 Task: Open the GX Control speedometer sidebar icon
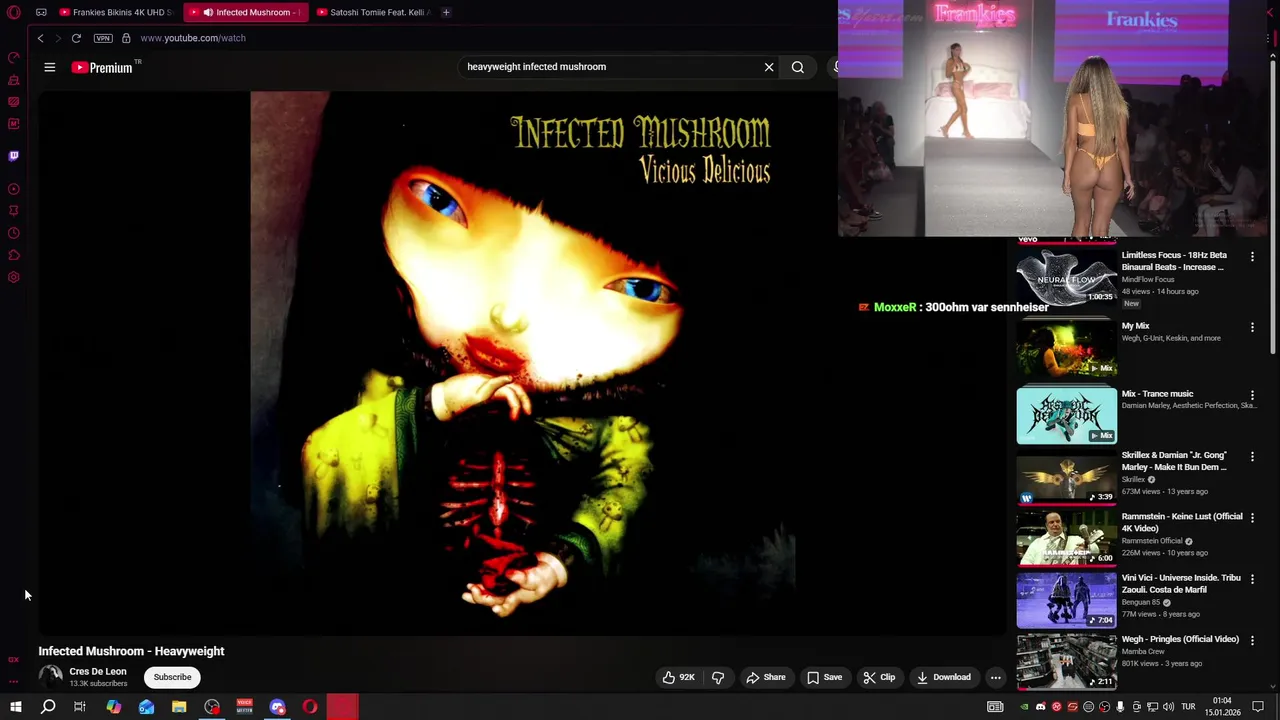tap(14, 58)
